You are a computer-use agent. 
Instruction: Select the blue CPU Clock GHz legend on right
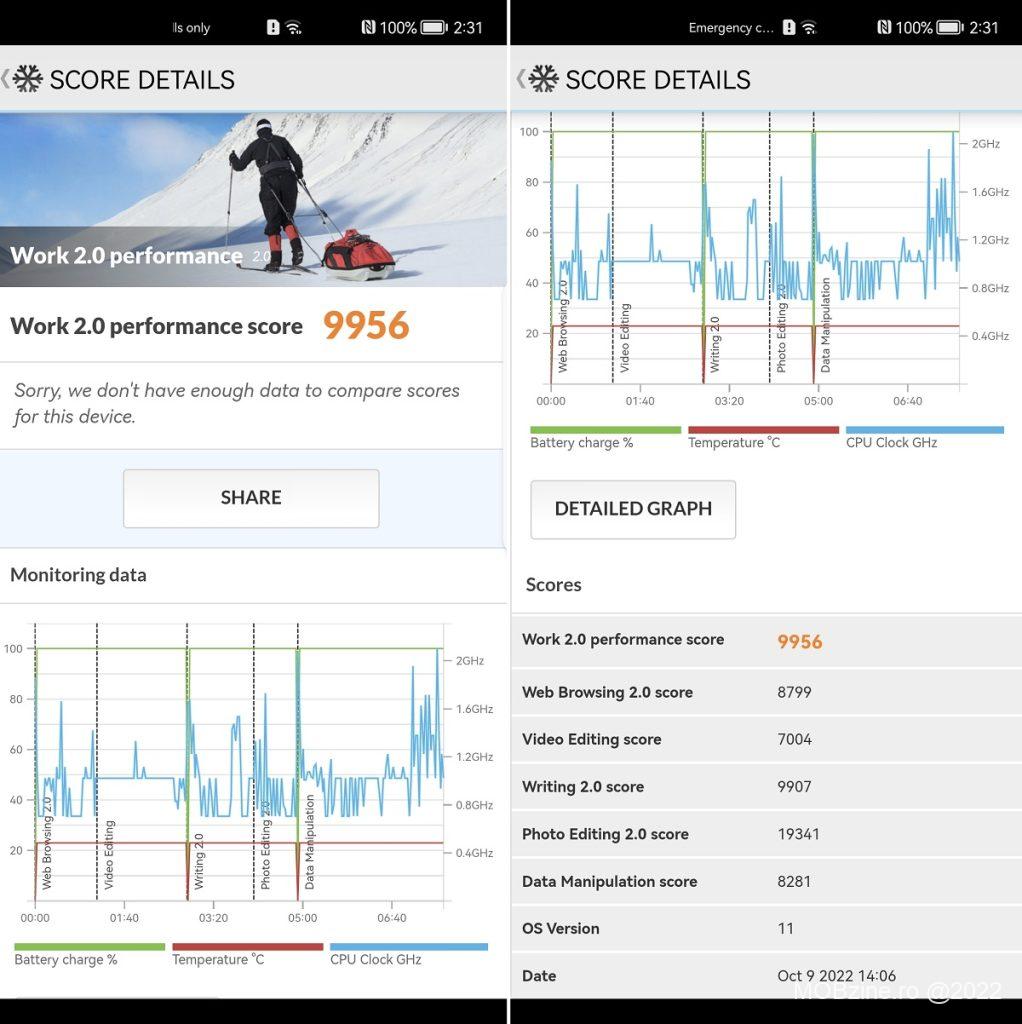924,436
